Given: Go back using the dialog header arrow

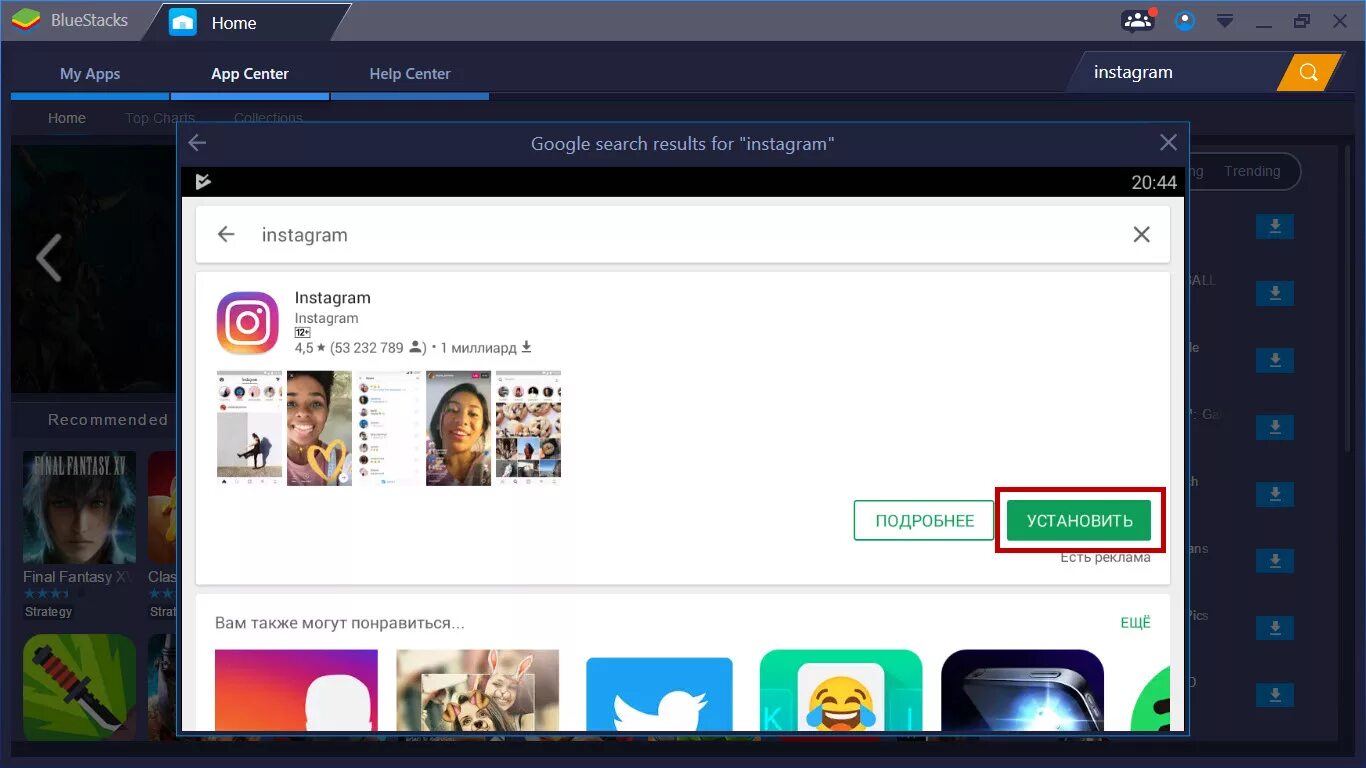Looking at the screenshot, I should 197,143.
